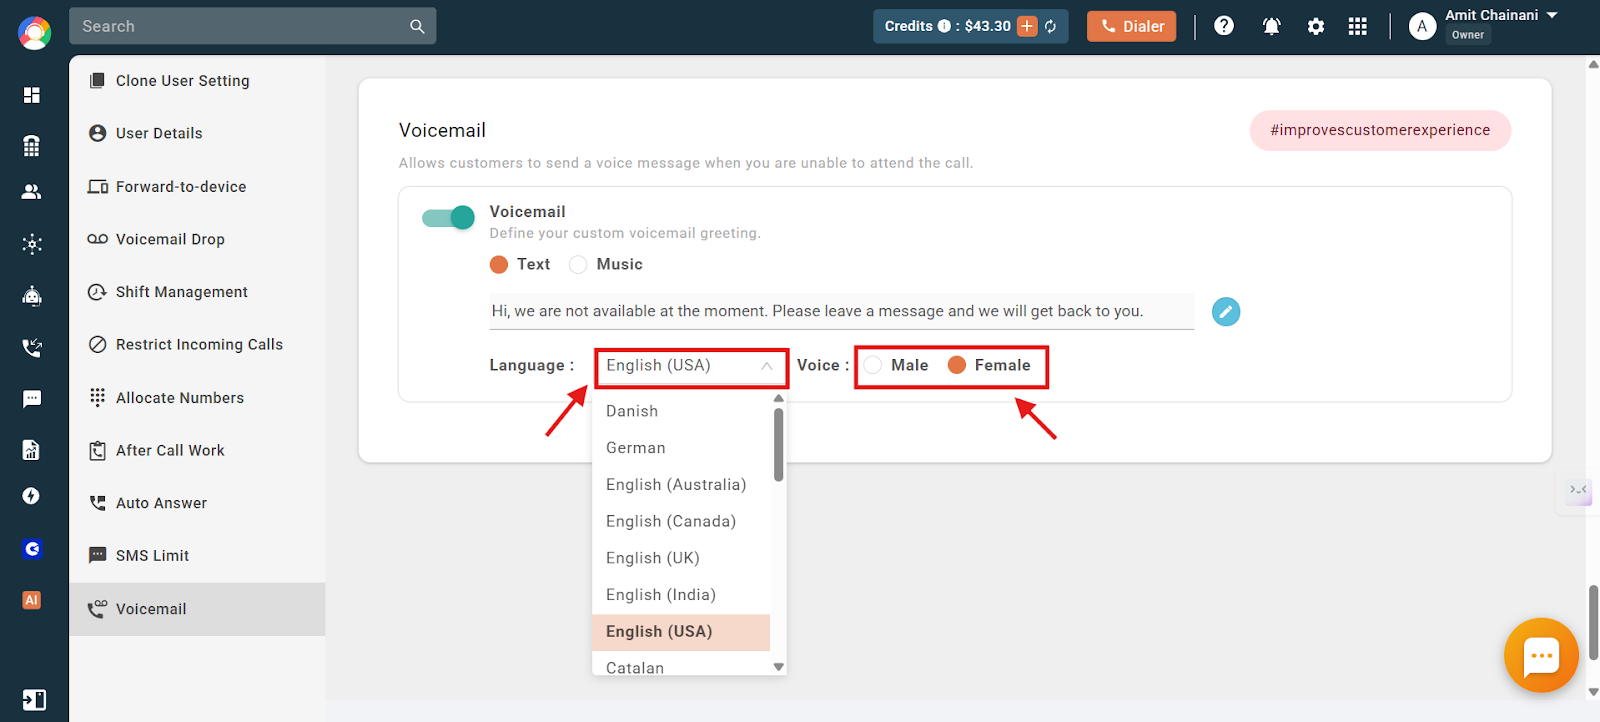Open Voicemail Drop menu item
This screenshot has height=722, width=1600.
pyautogui.click(x=197, y=239)
